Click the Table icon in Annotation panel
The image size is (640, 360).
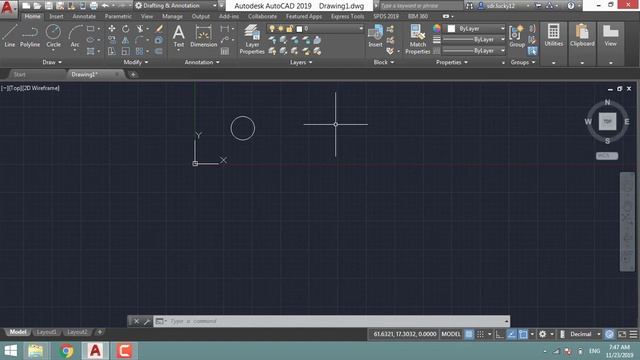coord(225,51)
